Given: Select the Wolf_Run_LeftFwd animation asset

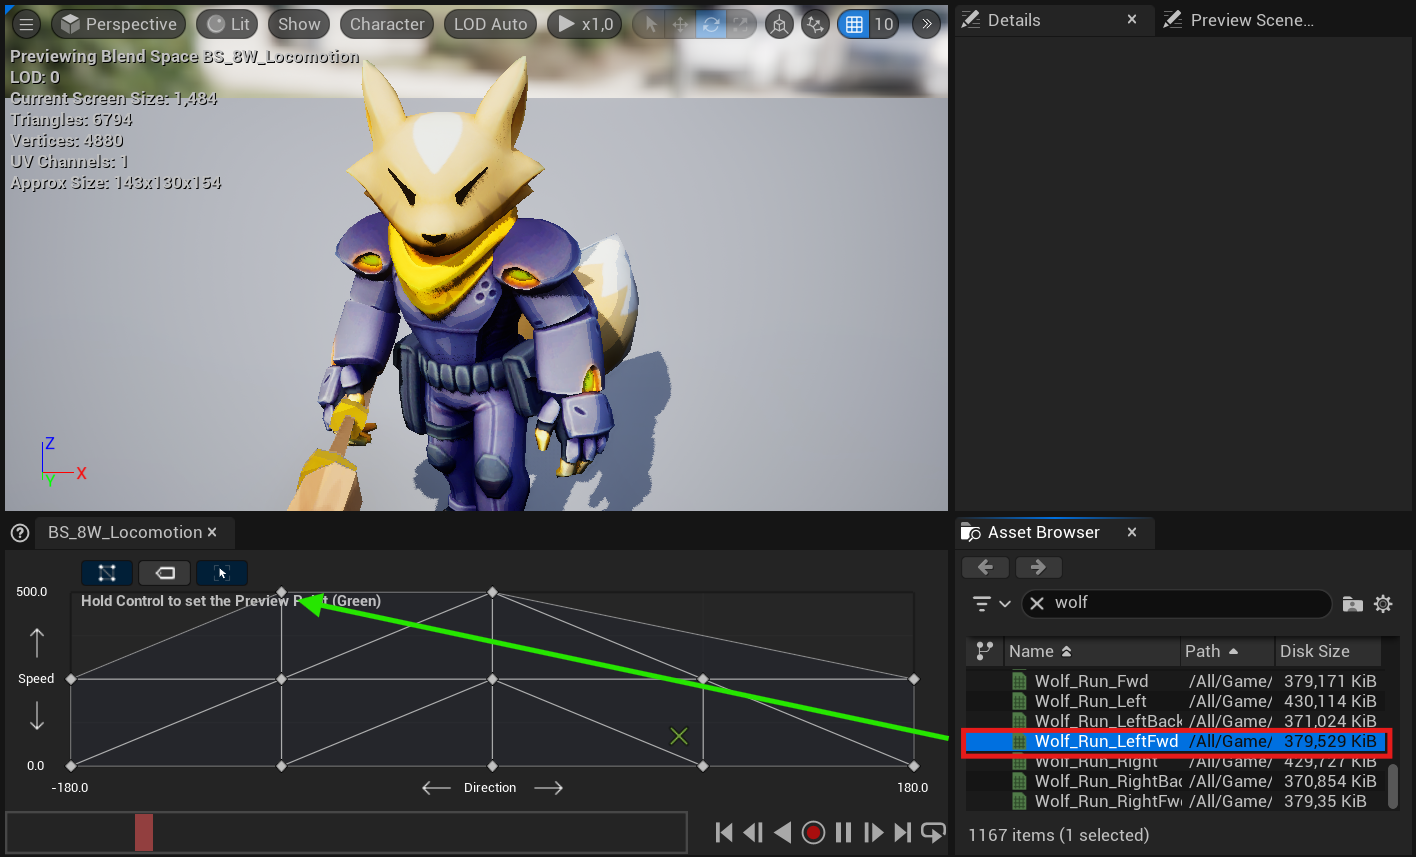Looking at the screenshot, I should [x=1177, y=741].
